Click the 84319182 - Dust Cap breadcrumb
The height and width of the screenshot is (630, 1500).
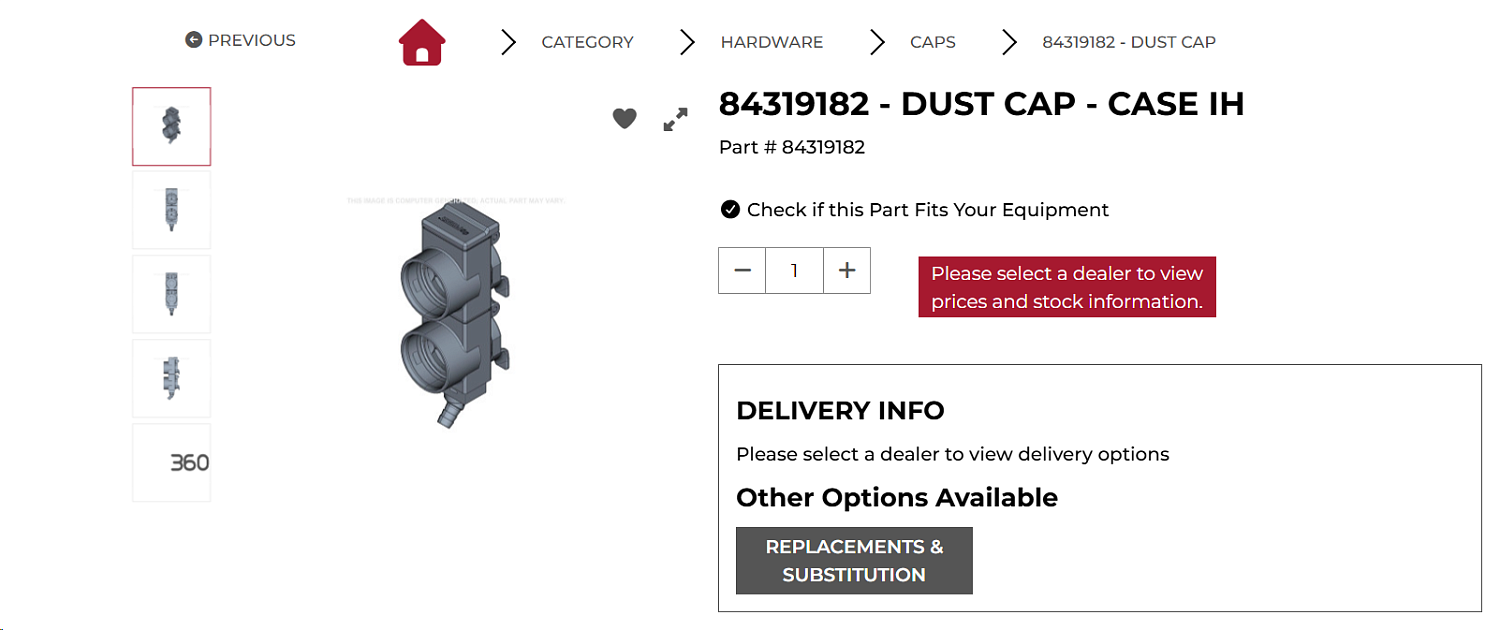point(1129,42)
